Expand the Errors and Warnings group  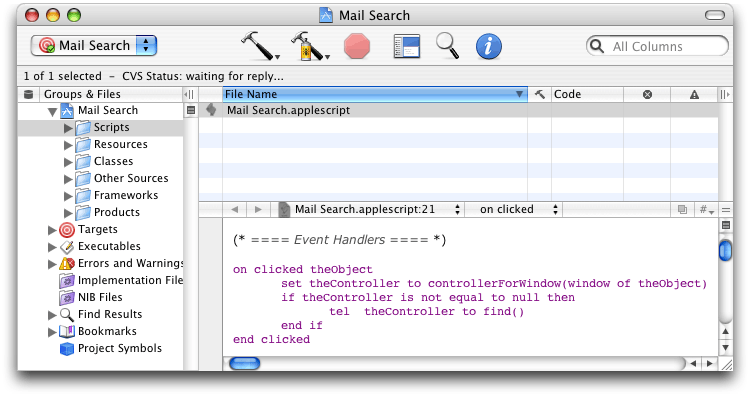click(x=52, y=264)
